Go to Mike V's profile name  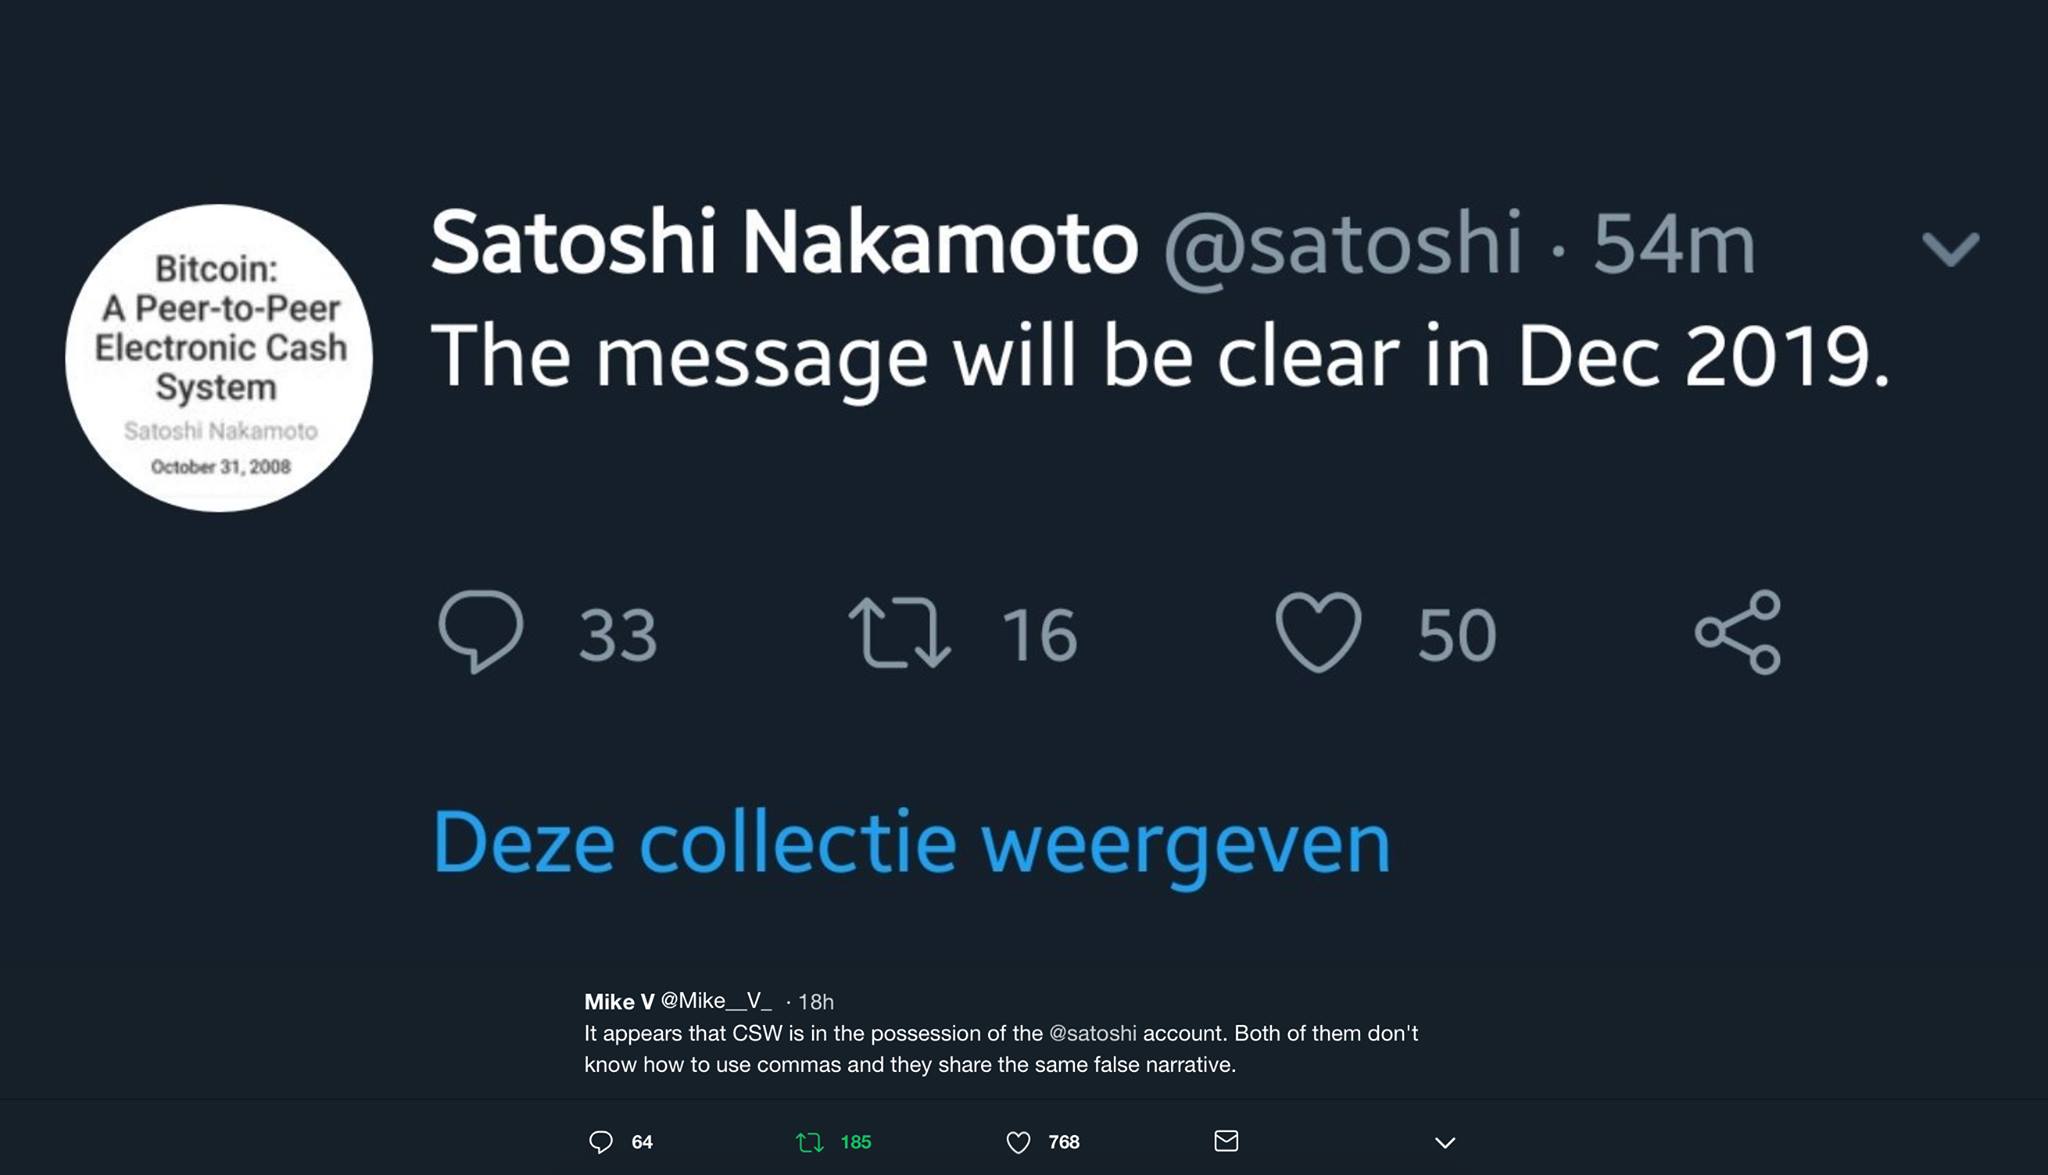[x=619, y=1001]
